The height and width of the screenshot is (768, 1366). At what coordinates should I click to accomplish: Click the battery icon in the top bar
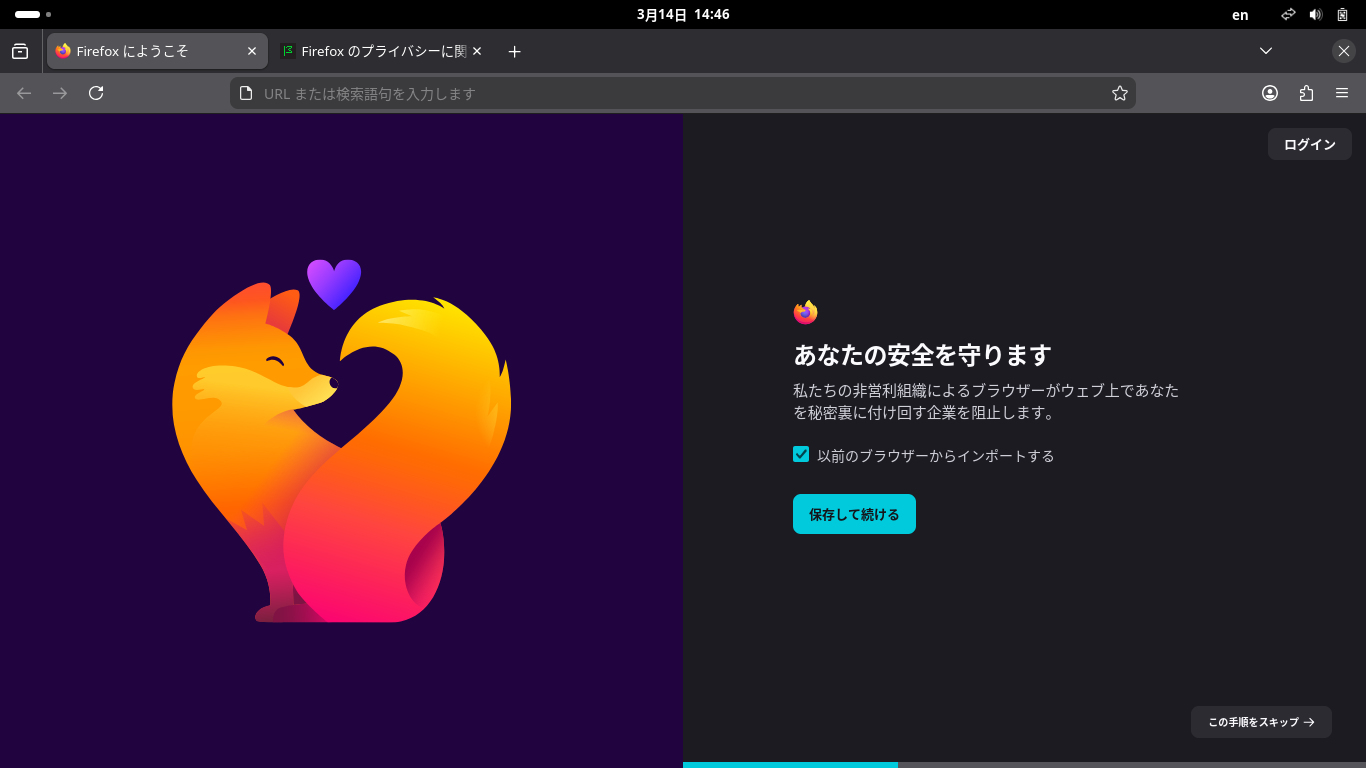click(1342, 15)
